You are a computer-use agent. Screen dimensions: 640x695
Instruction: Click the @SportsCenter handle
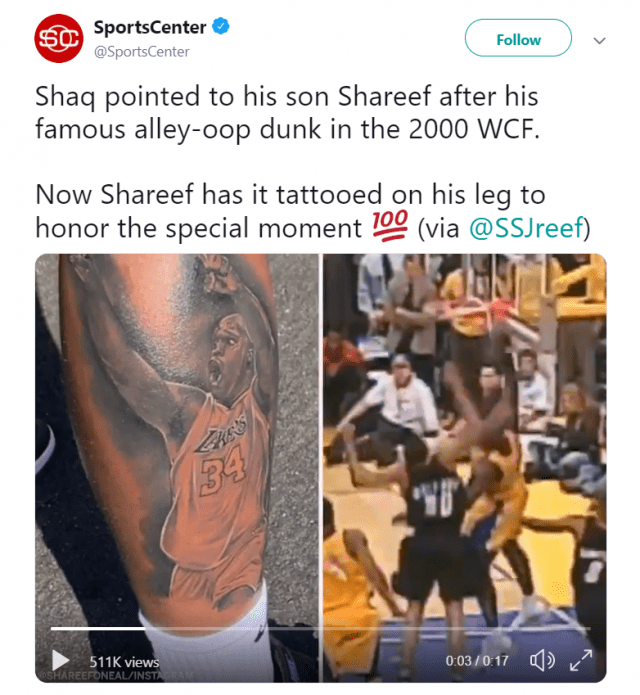141,52
